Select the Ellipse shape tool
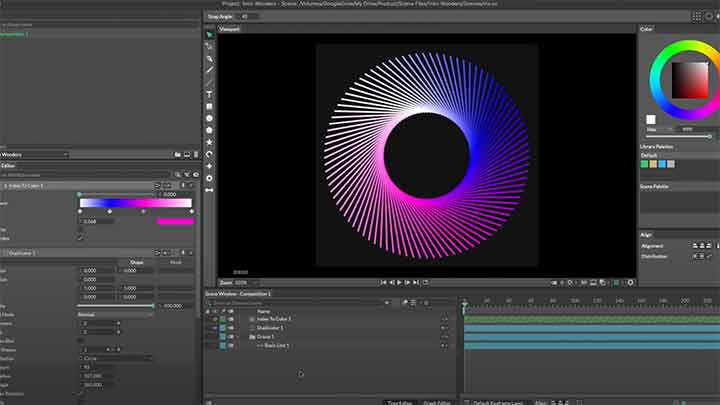This screenshot has width=720, height=405. pyautogui.click(x=209, y=118)
